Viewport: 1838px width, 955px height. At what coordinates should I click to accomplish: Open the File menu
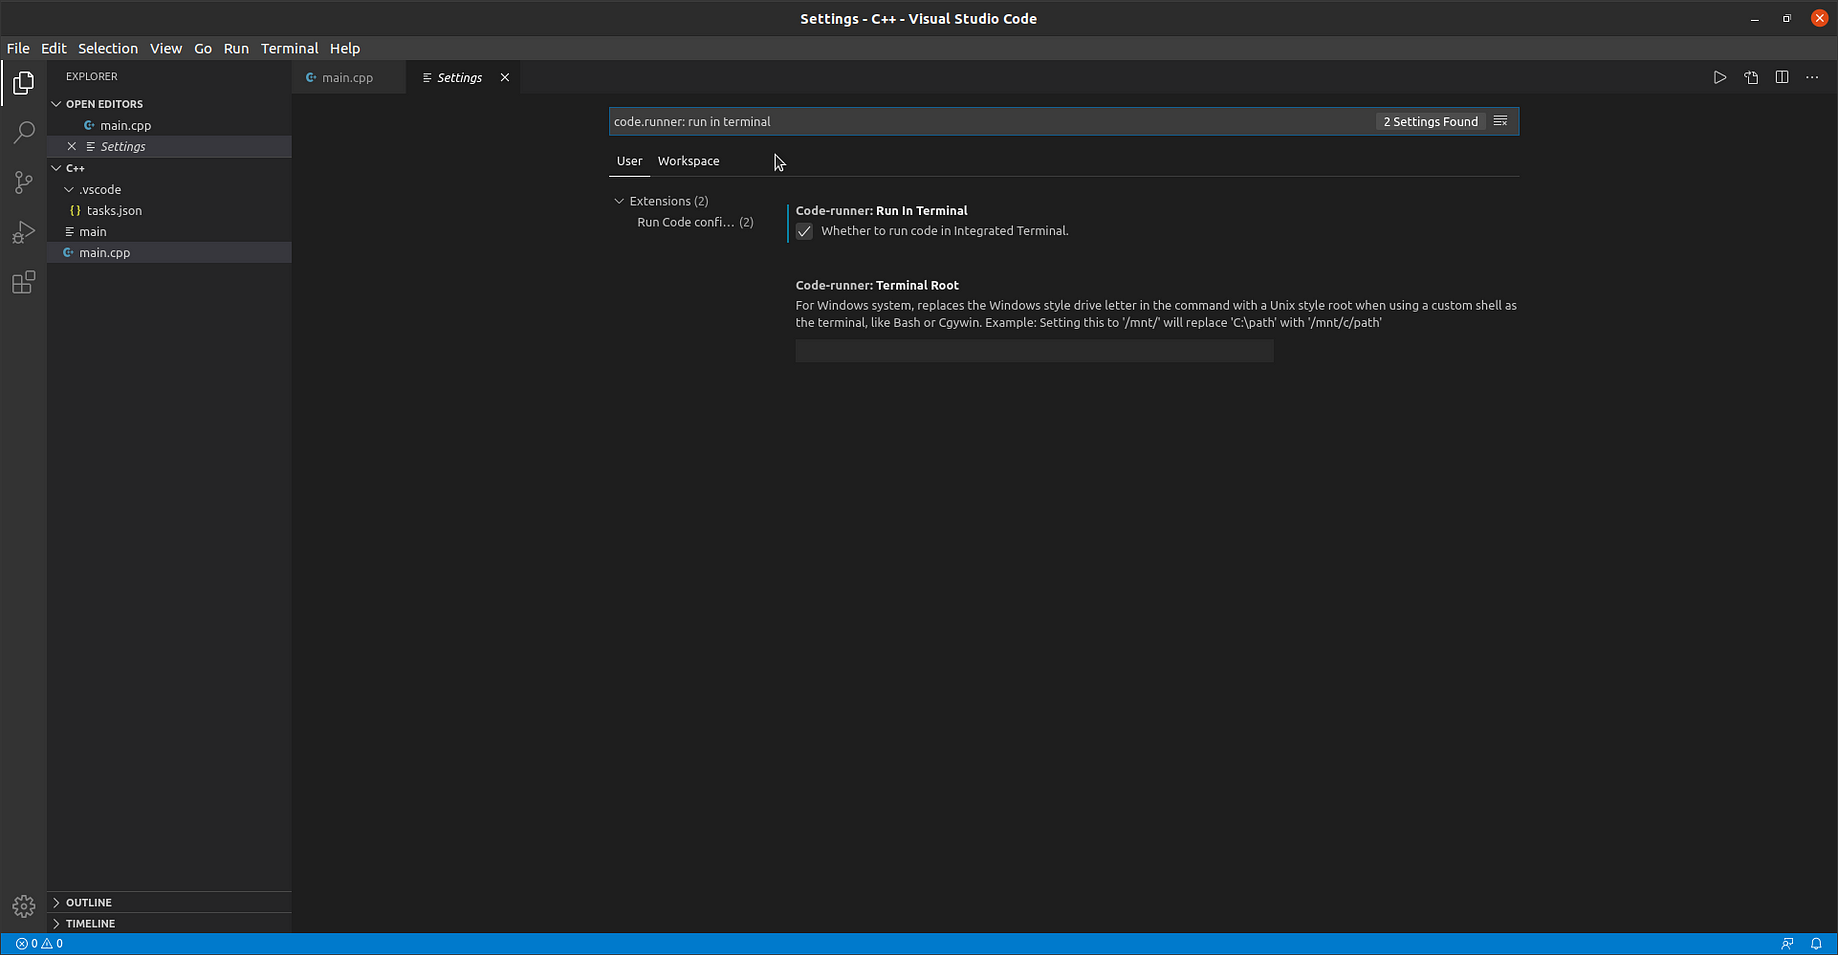pos(18,48)
